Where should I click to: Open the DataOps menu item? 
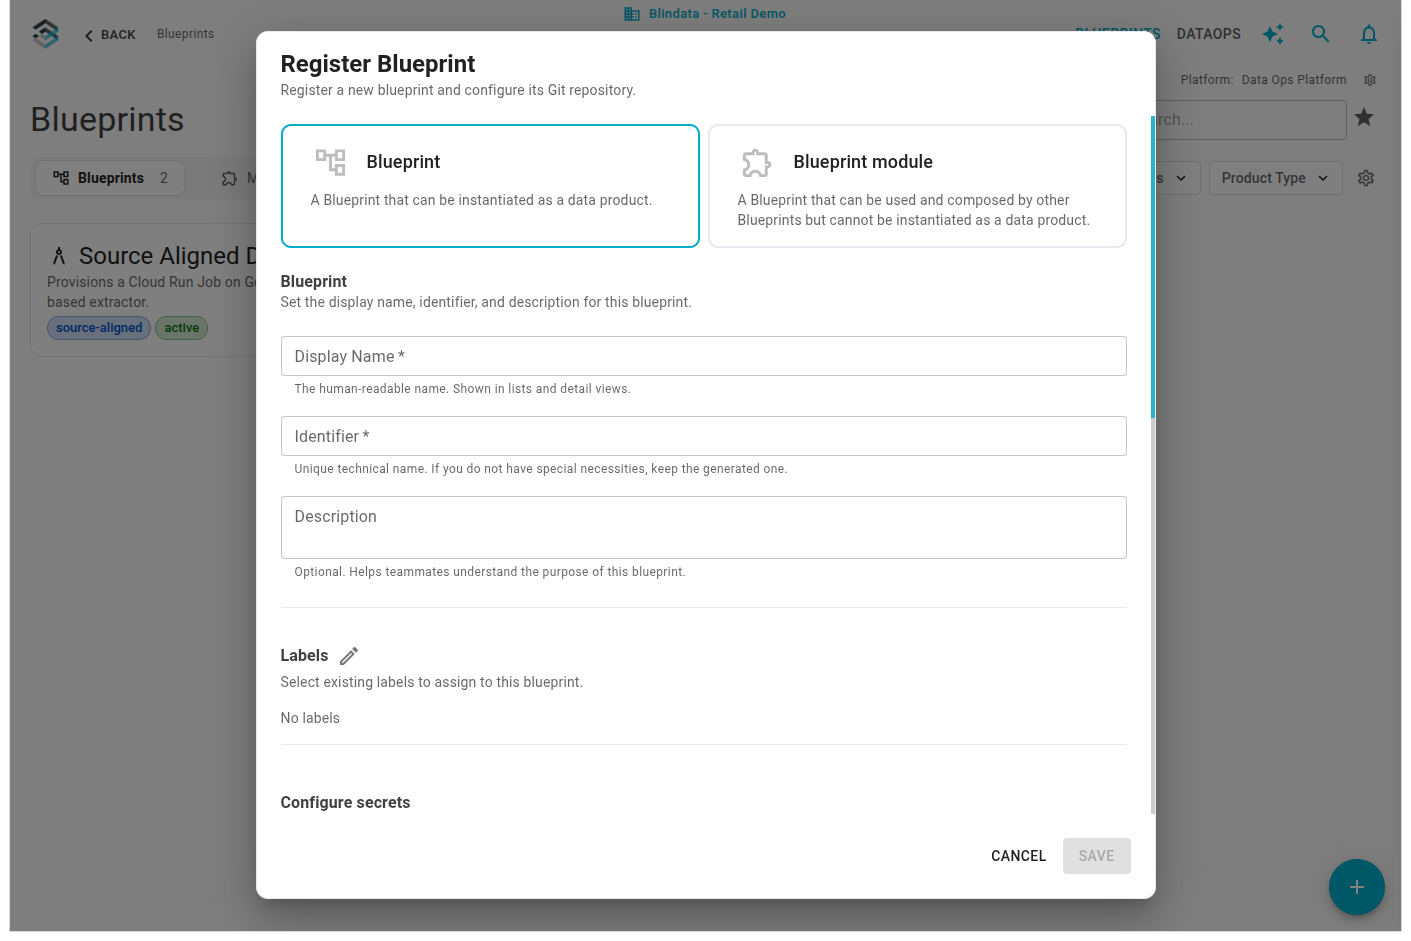pos(1208,34)
